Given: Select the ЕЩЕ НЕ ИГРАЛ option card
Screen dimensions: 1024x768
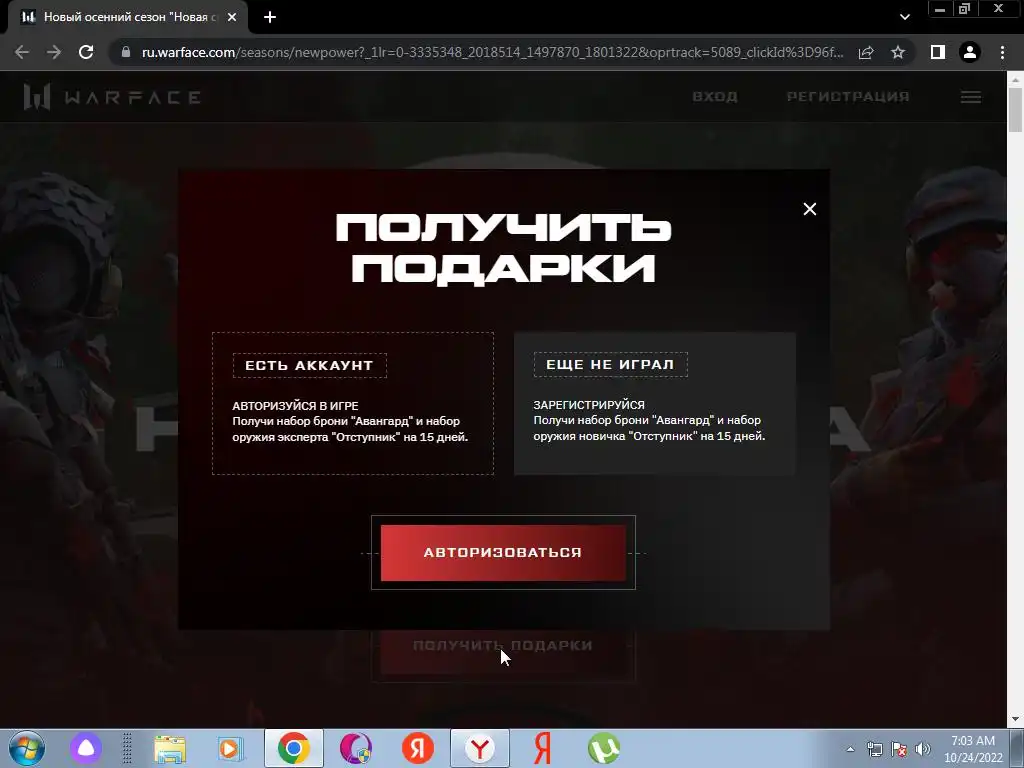Looking at the screenshot, I should click(655, 404).
